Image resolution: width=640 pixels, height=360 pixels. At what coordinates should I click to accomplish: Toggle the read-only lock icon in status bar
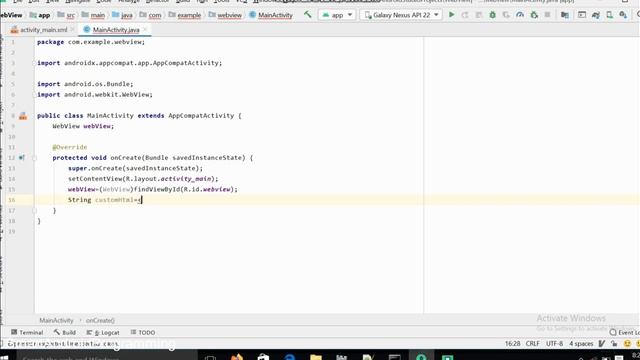(x=614, y=344)
